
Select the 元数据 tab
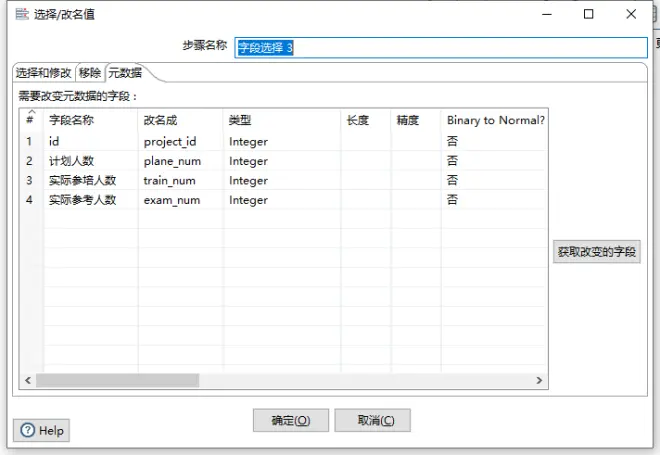[125, 73]
